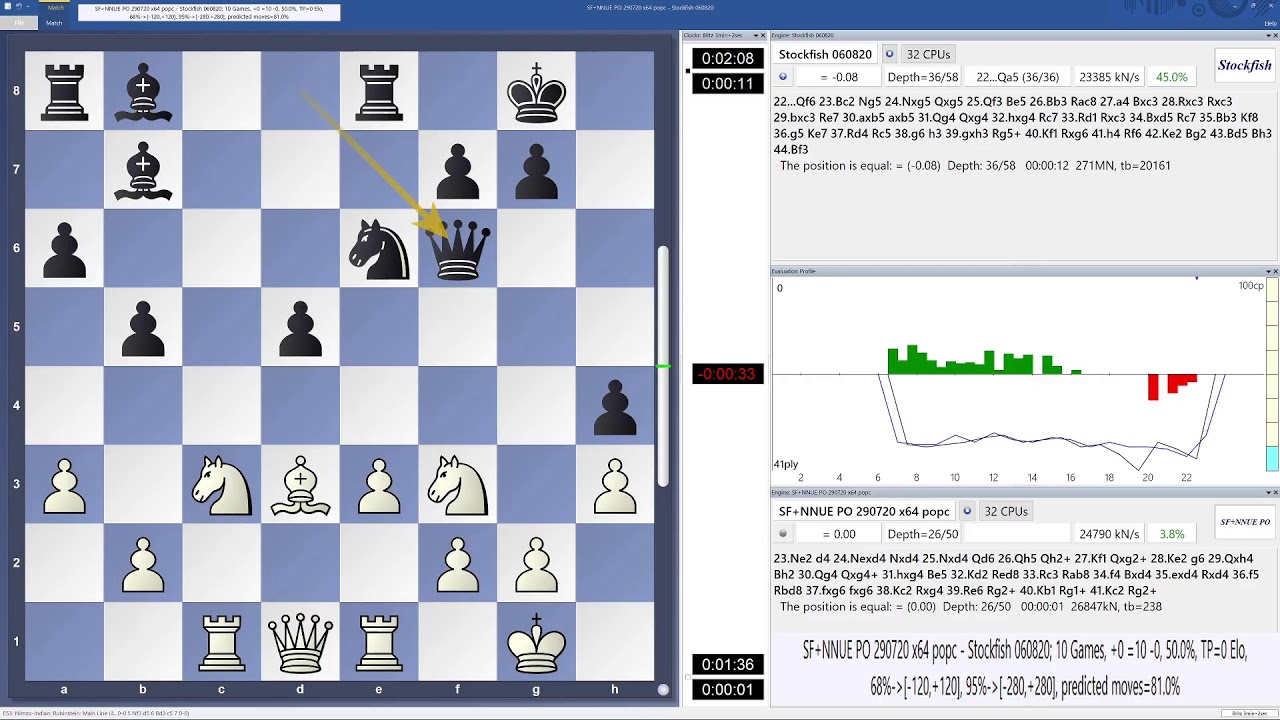
Task: Click the 24790 kN/s speed value
Action: (1109, 534)
